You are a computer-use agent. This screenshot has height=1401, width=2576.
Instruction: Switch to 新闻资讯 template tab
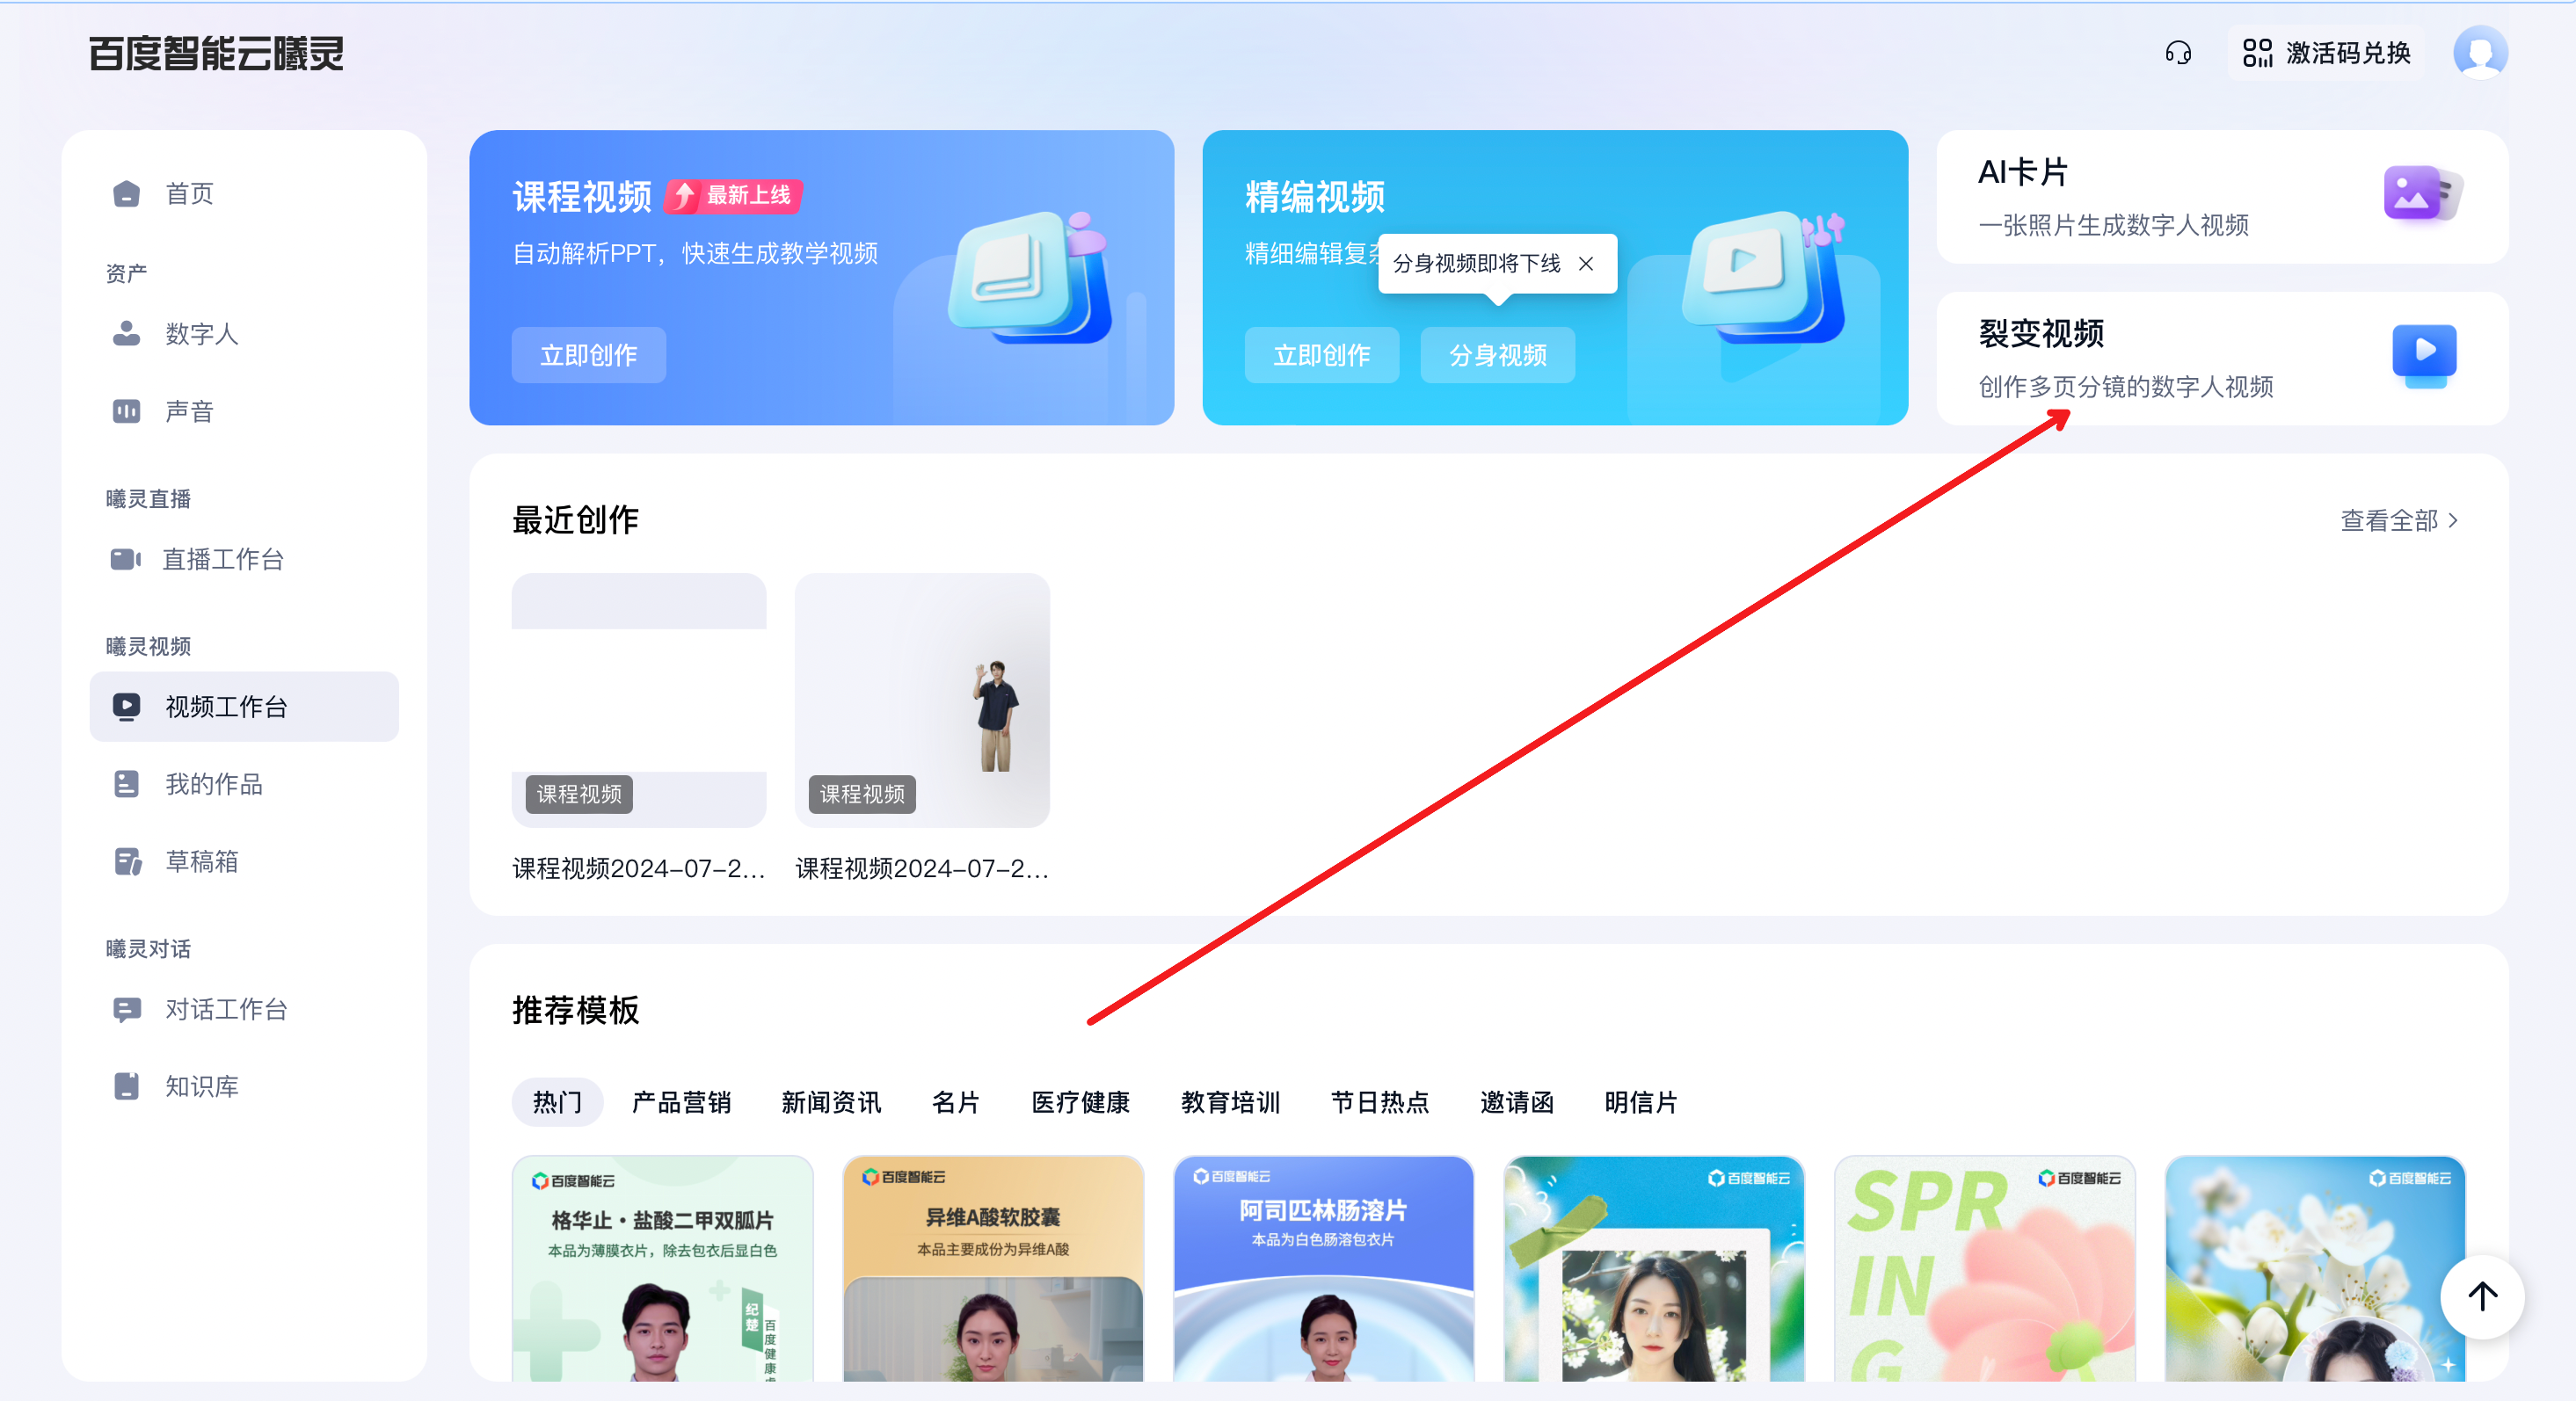point(831,1102)
